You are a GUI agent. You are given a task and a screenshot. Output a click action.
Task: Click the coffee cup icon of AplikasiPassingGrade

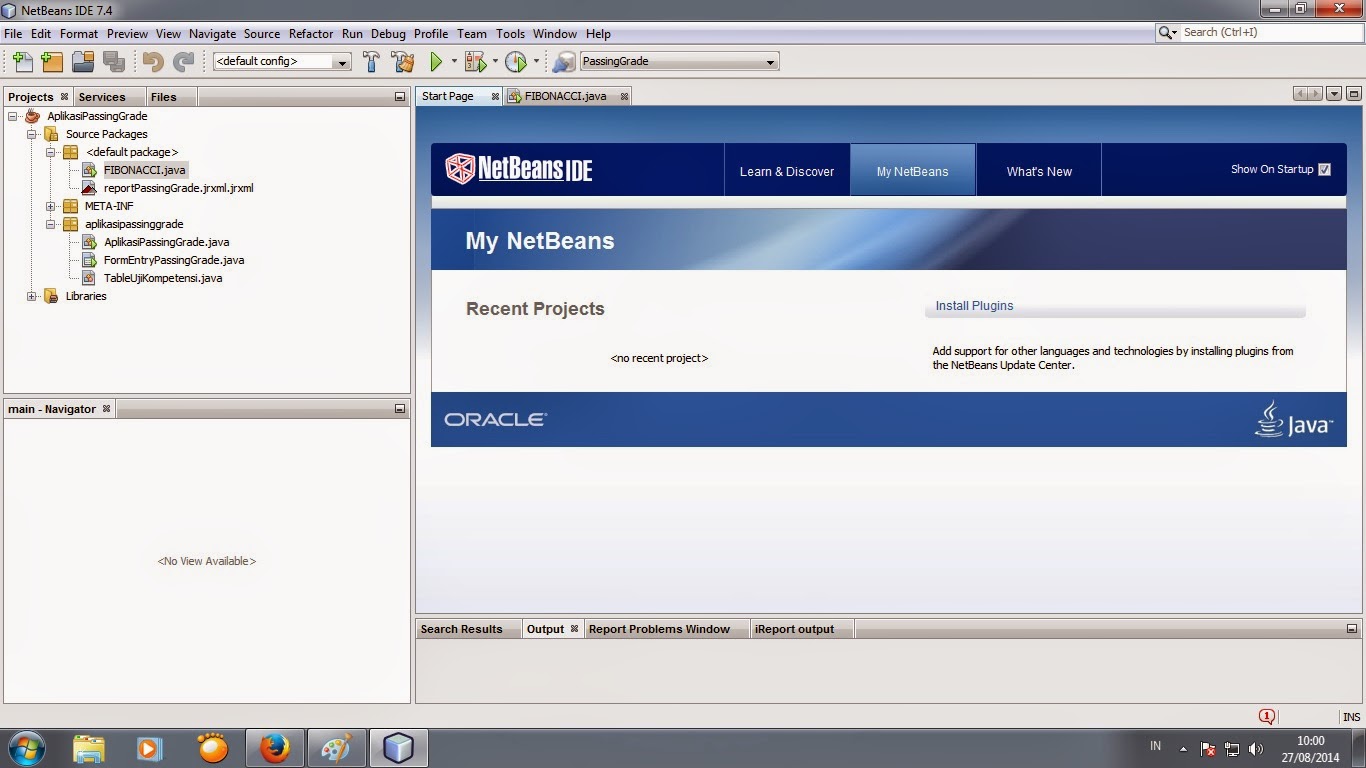tap(34, 116)
